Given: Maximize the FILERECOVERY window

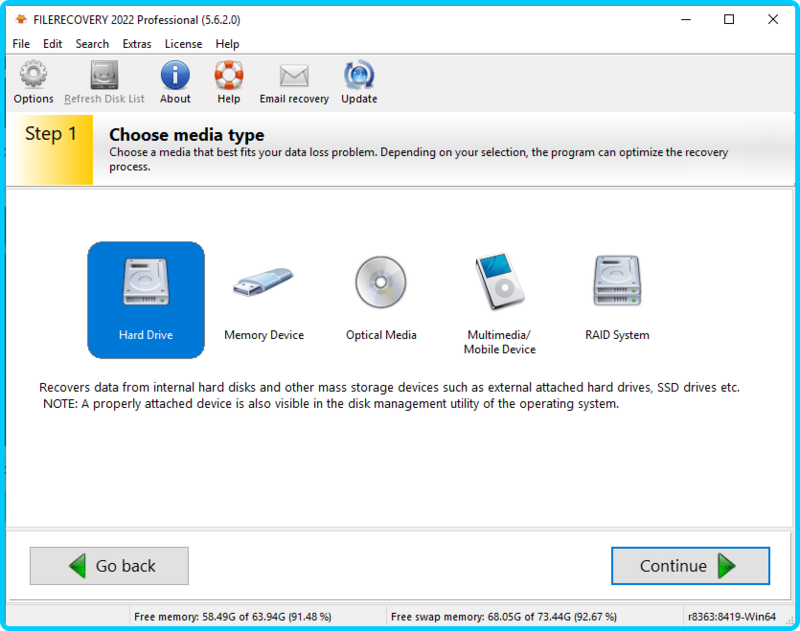Looking at the screenshot, I should (x=729, y=19).
